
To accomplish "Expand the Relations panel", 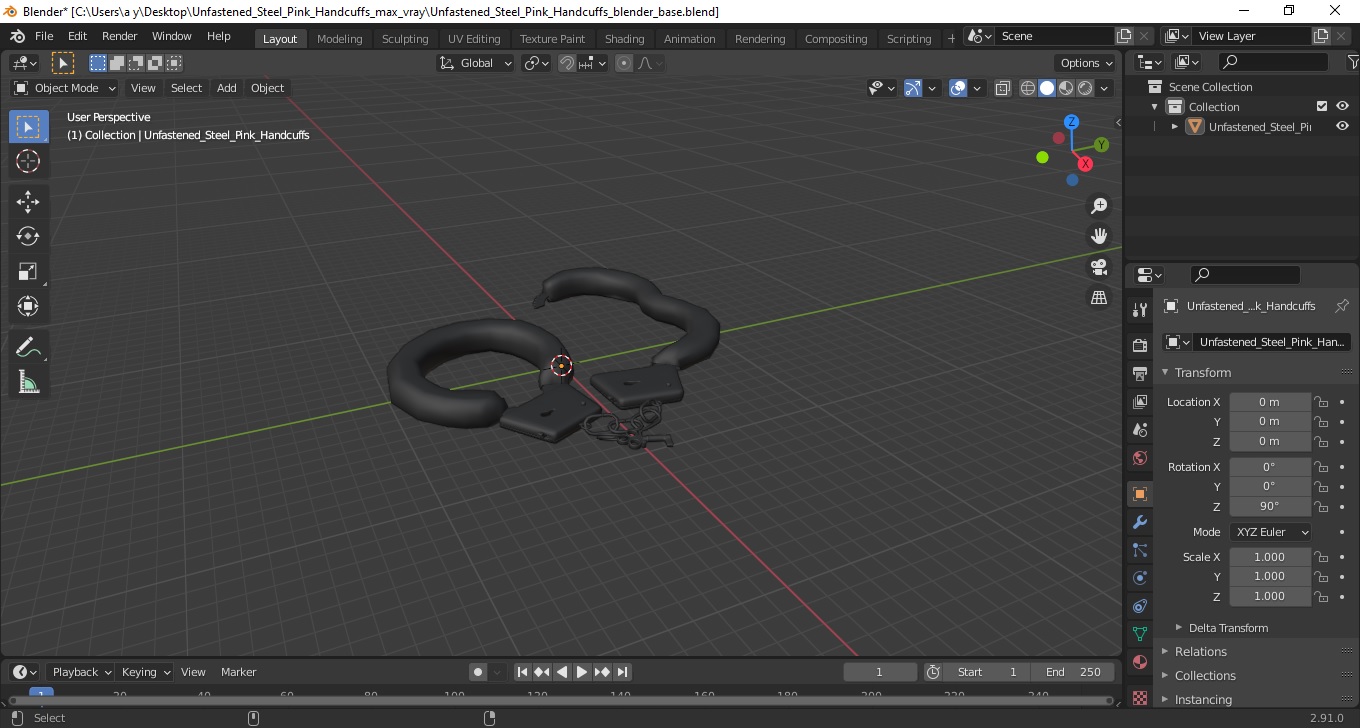I will (1200, 652).
